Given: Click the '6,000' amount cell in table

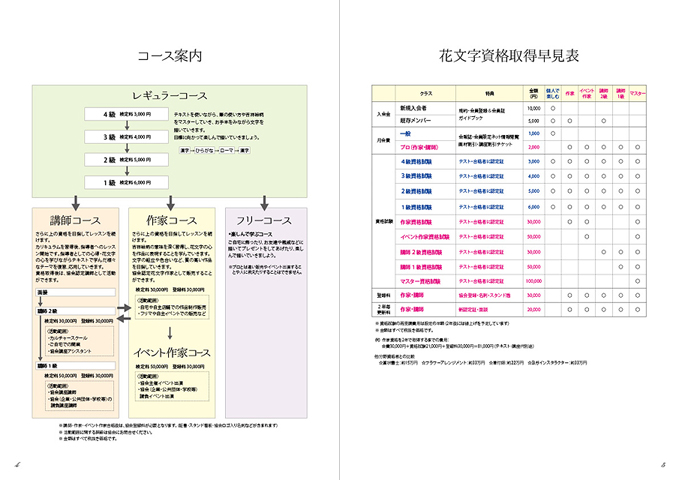Looking at the screenshot, I should 534,207.
